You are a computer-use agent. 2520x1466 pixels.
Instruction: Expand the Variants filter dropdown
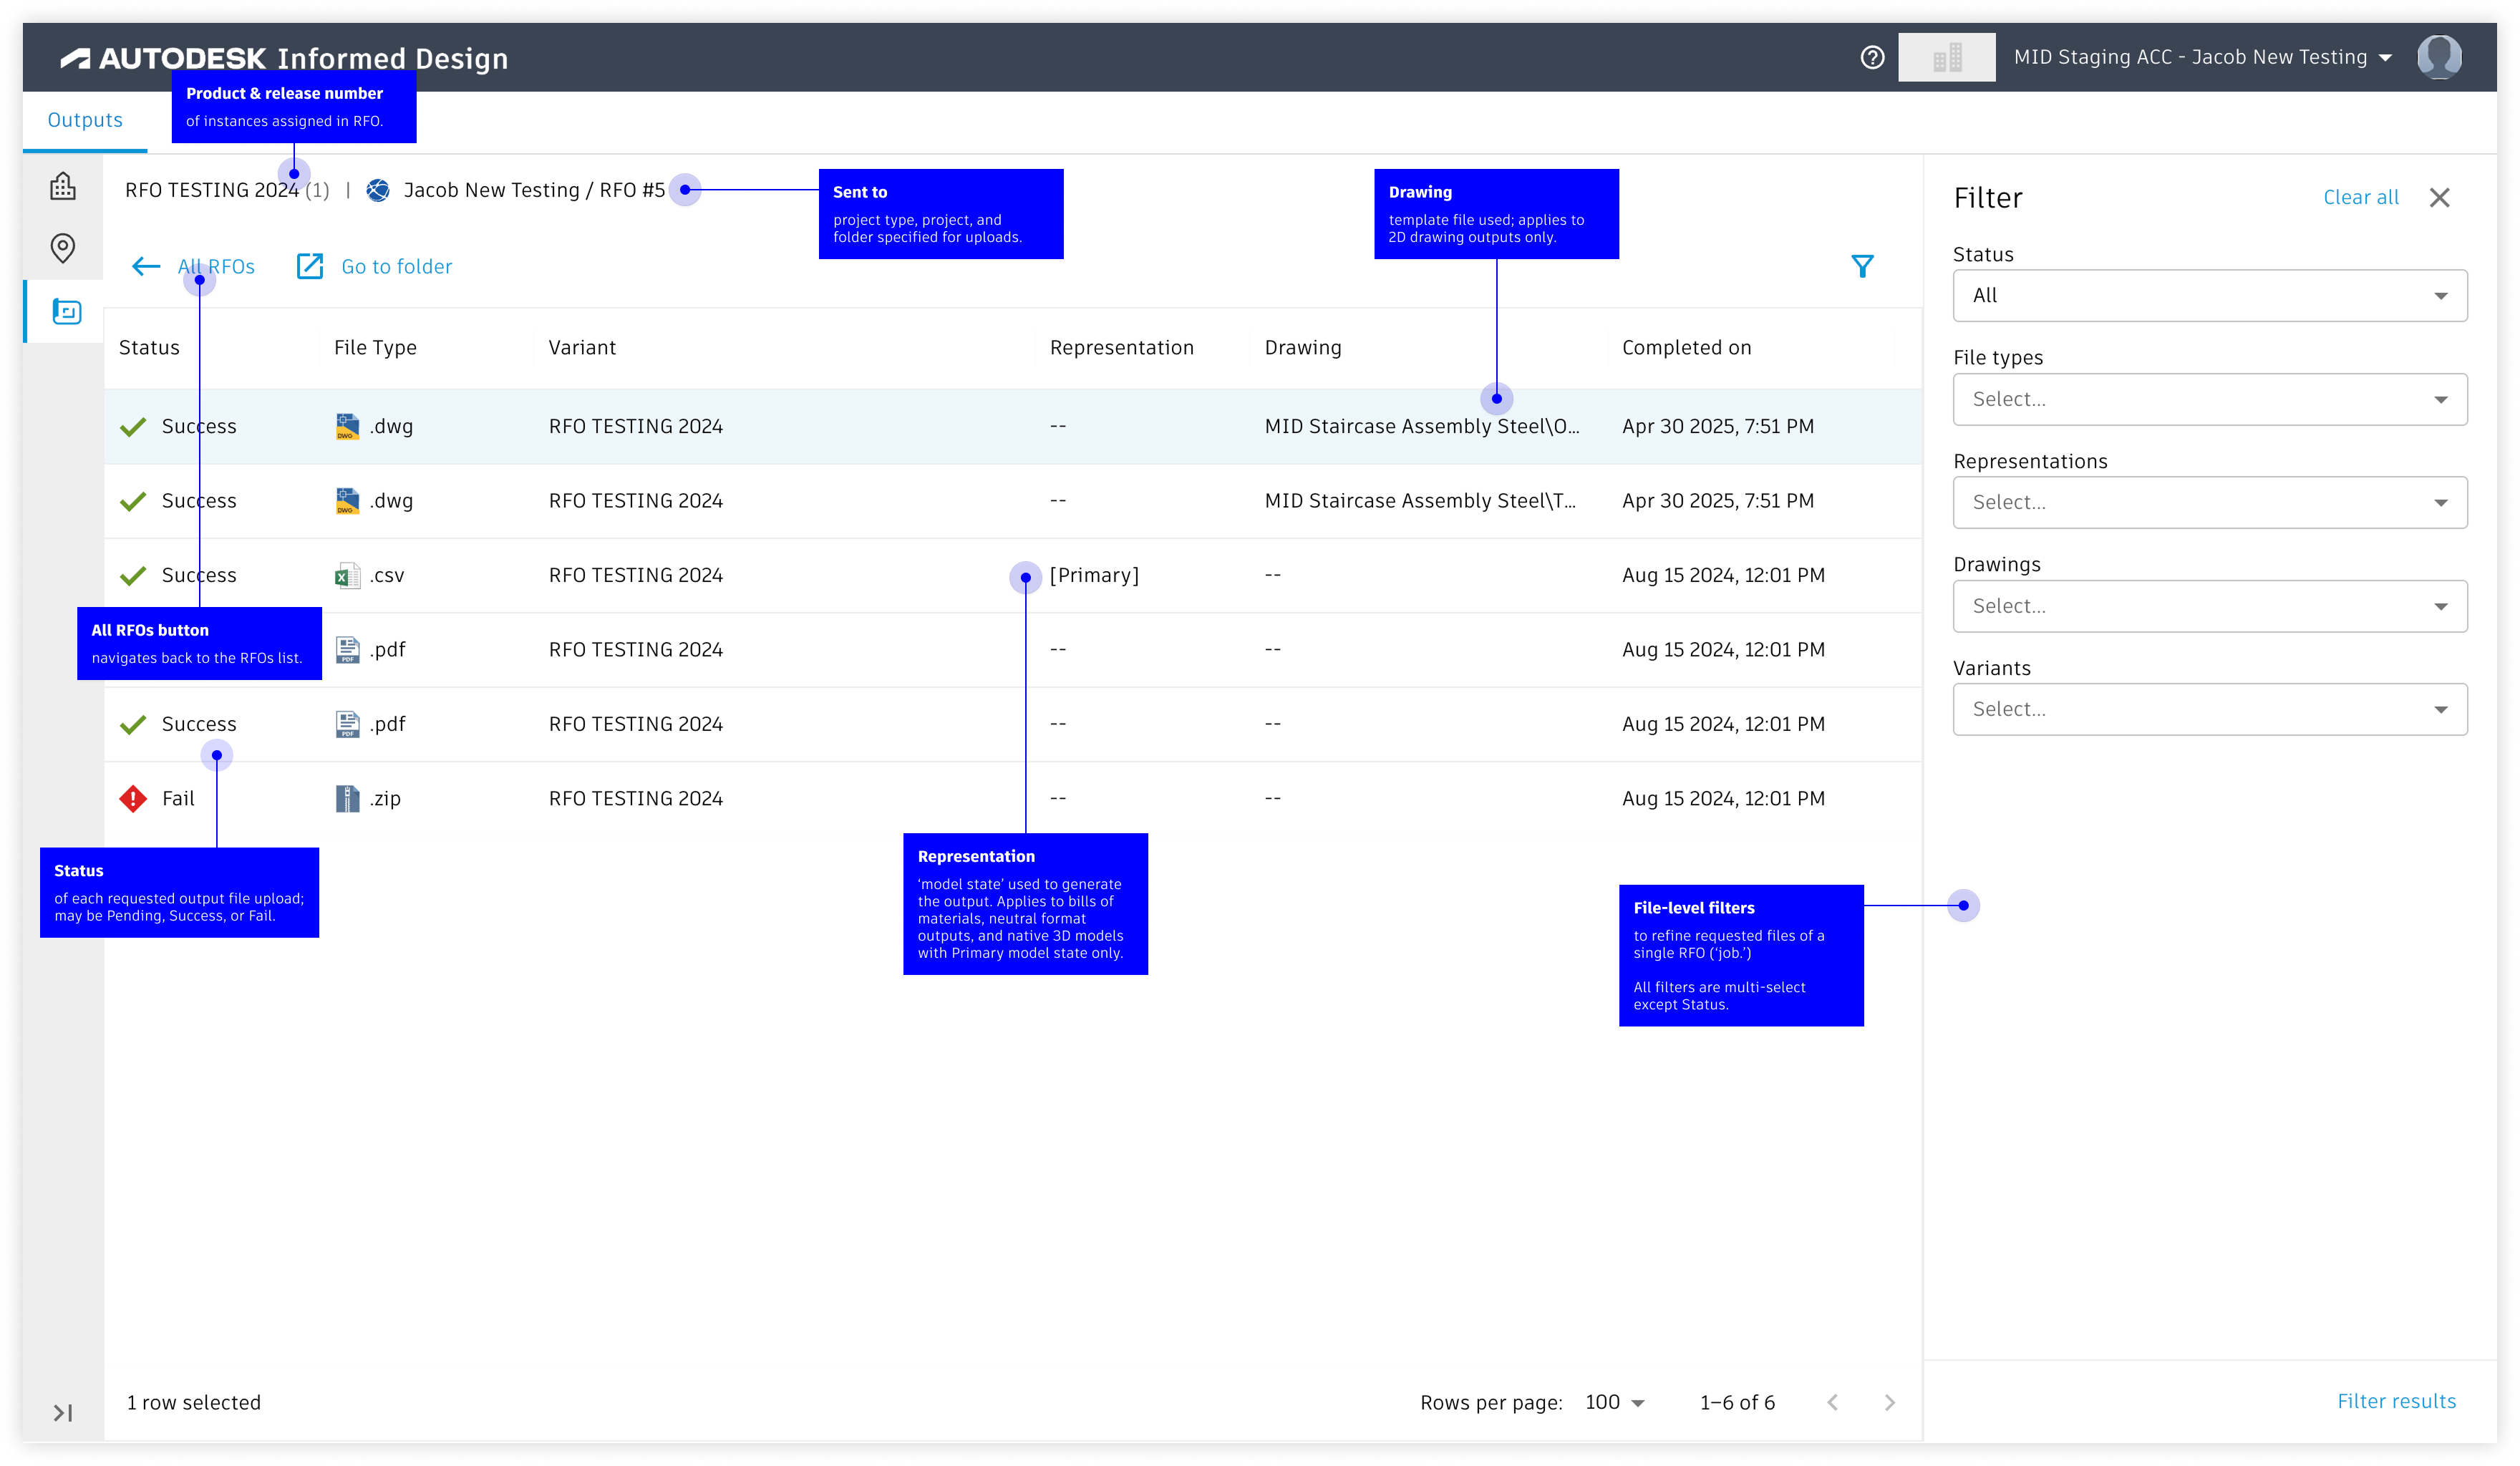2209,709
